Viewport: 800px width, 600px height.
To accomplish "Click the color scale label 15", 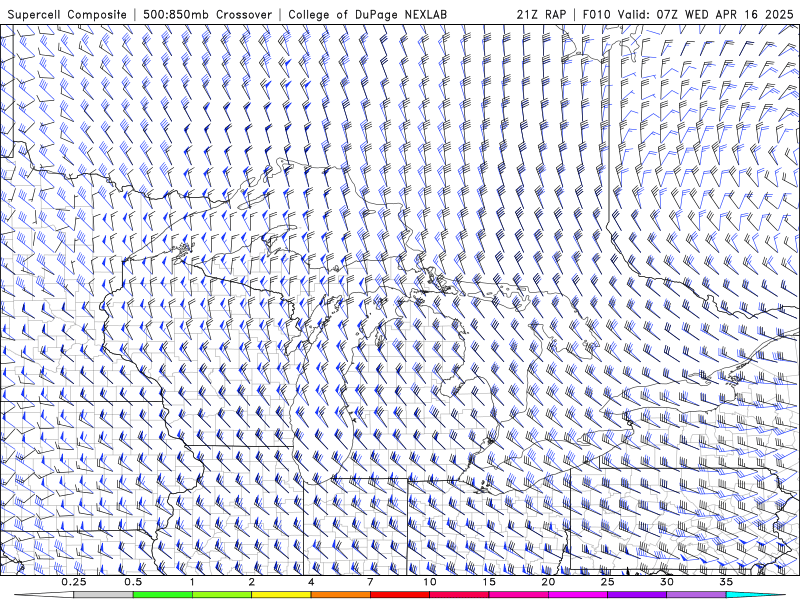I will pos(489,582).
